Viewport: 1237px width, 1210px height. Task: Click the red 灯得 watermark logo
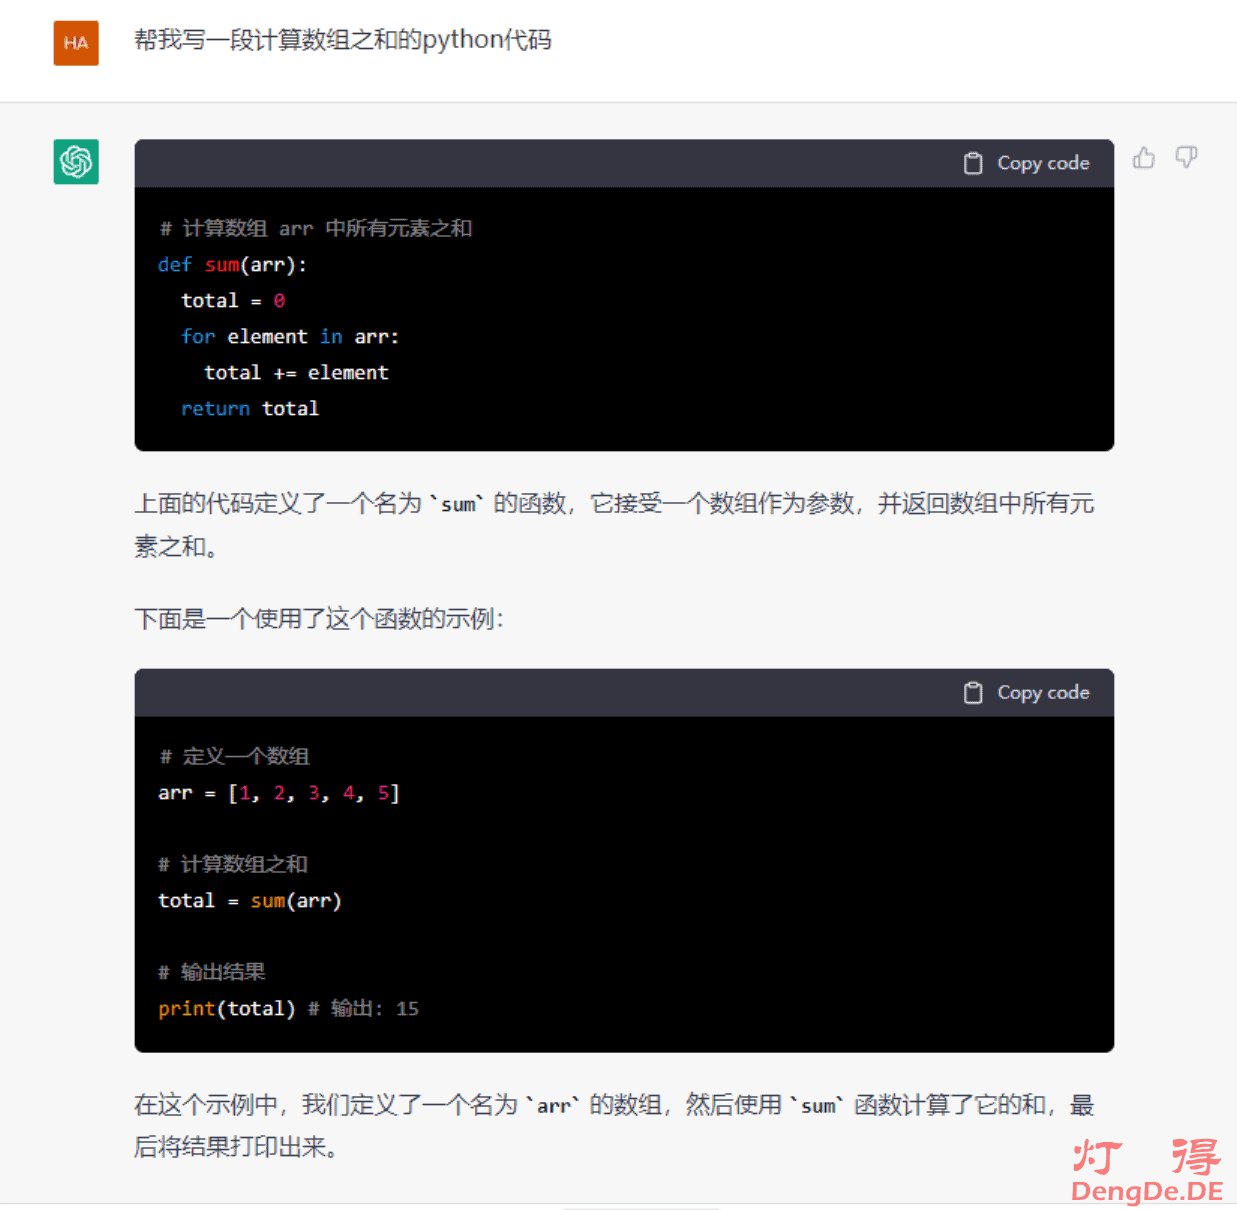coord(1146,1157)
